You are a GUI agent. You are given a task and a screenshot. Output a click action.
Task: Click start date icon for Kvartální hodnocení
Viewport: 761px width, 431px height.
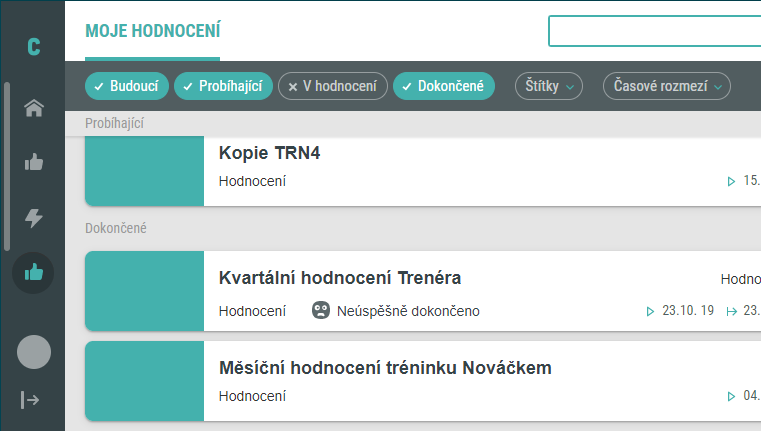click(x=650, y=311)
